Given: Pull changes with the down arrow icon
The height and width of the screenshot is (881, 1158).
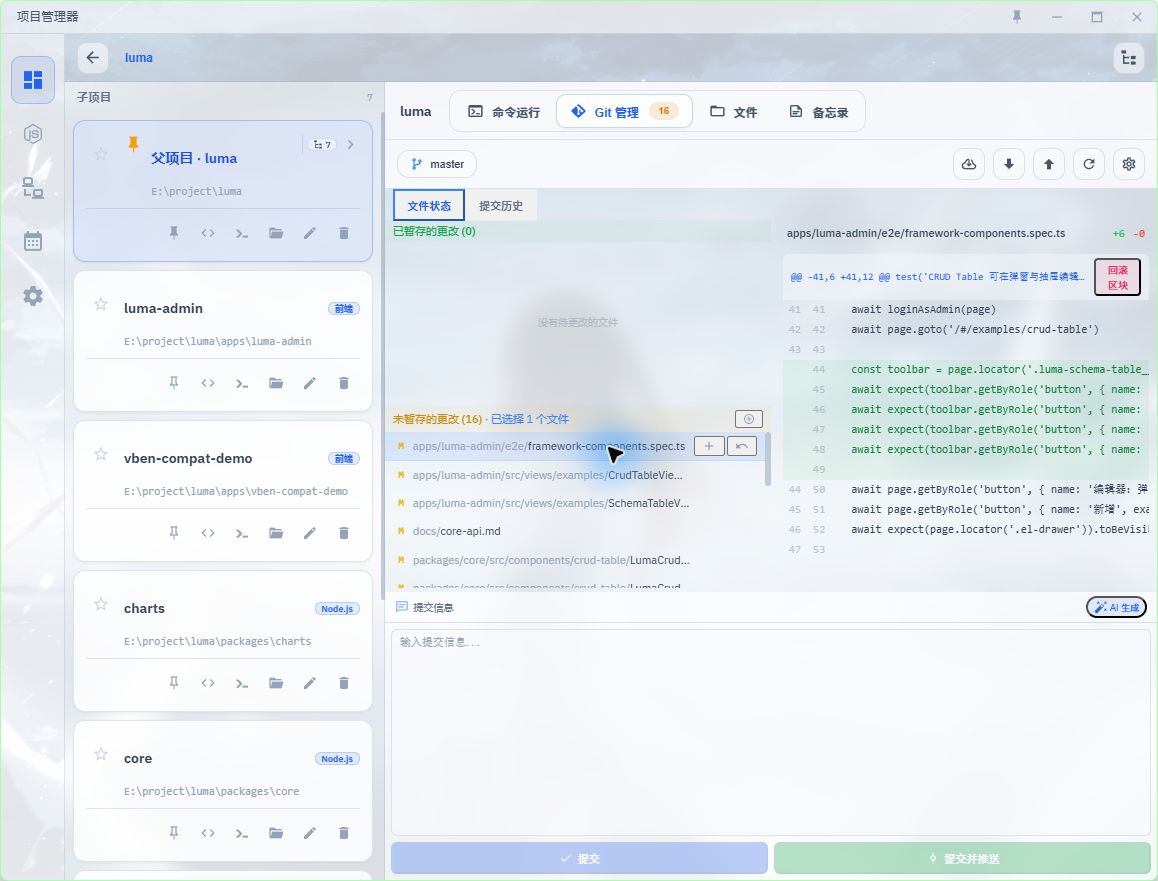Looking at the screenshot, I should [x=1009, y=164].
